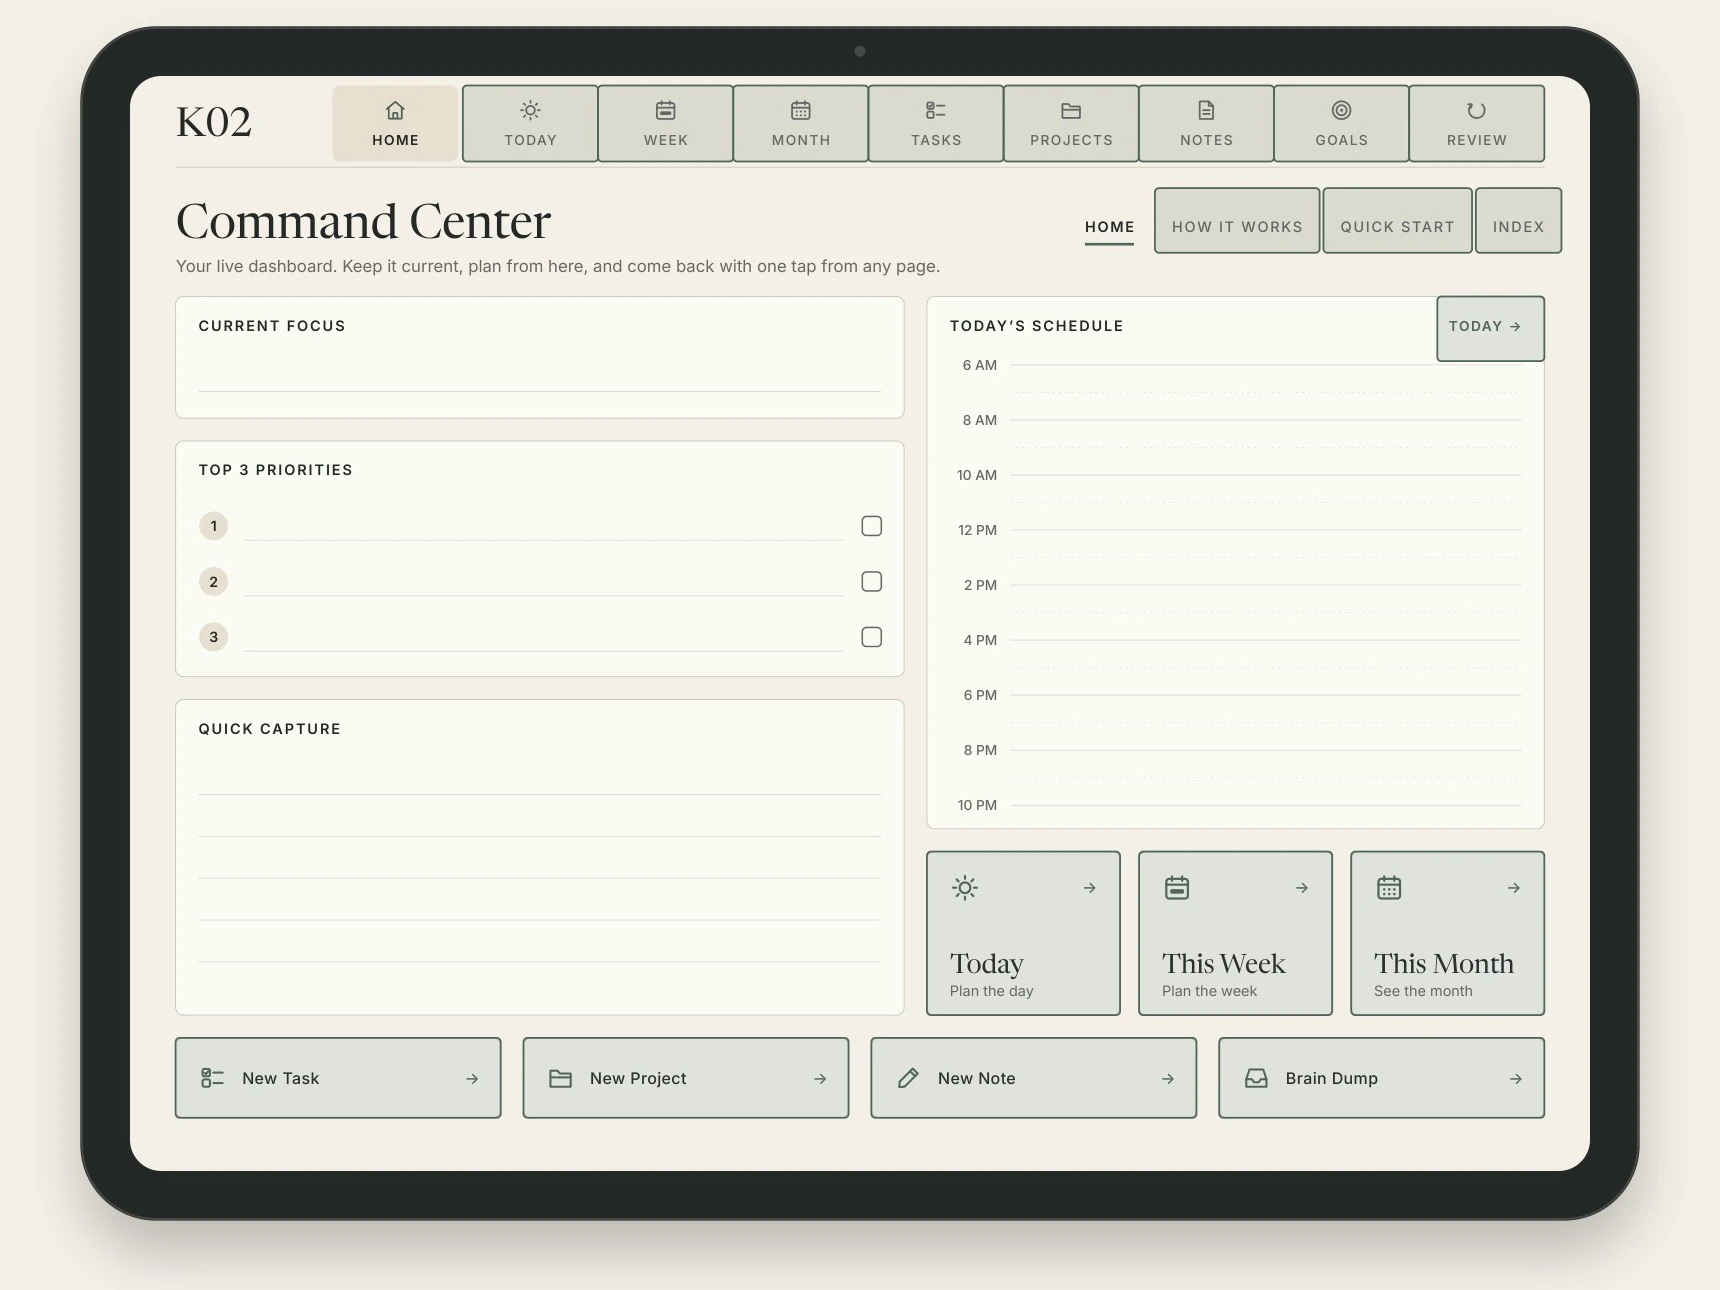This screenshot has height=1290, width=1720.
Task: Click the Projects folder icon in top navigation
Action: [1071, 111]
